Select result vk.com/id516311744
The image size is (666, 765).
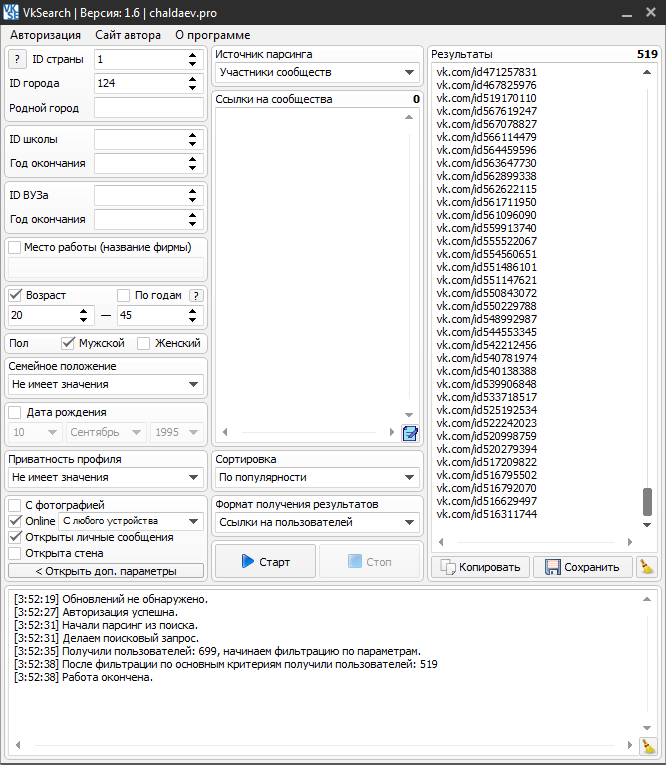(x=486, y=514)
